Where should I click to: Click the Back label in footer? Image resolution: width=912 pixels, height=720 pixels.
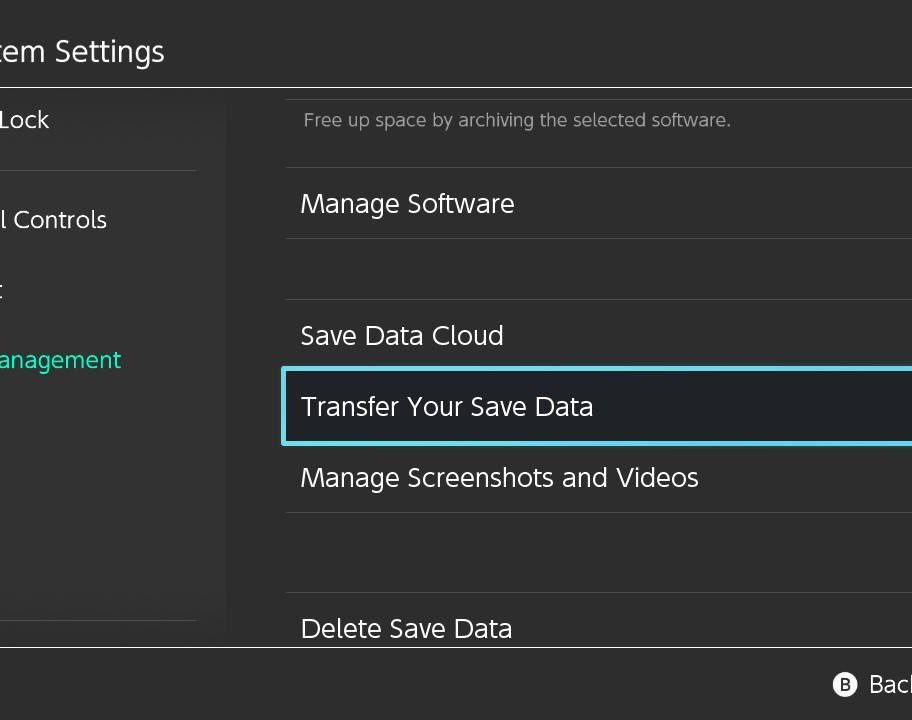pos(889,684)
